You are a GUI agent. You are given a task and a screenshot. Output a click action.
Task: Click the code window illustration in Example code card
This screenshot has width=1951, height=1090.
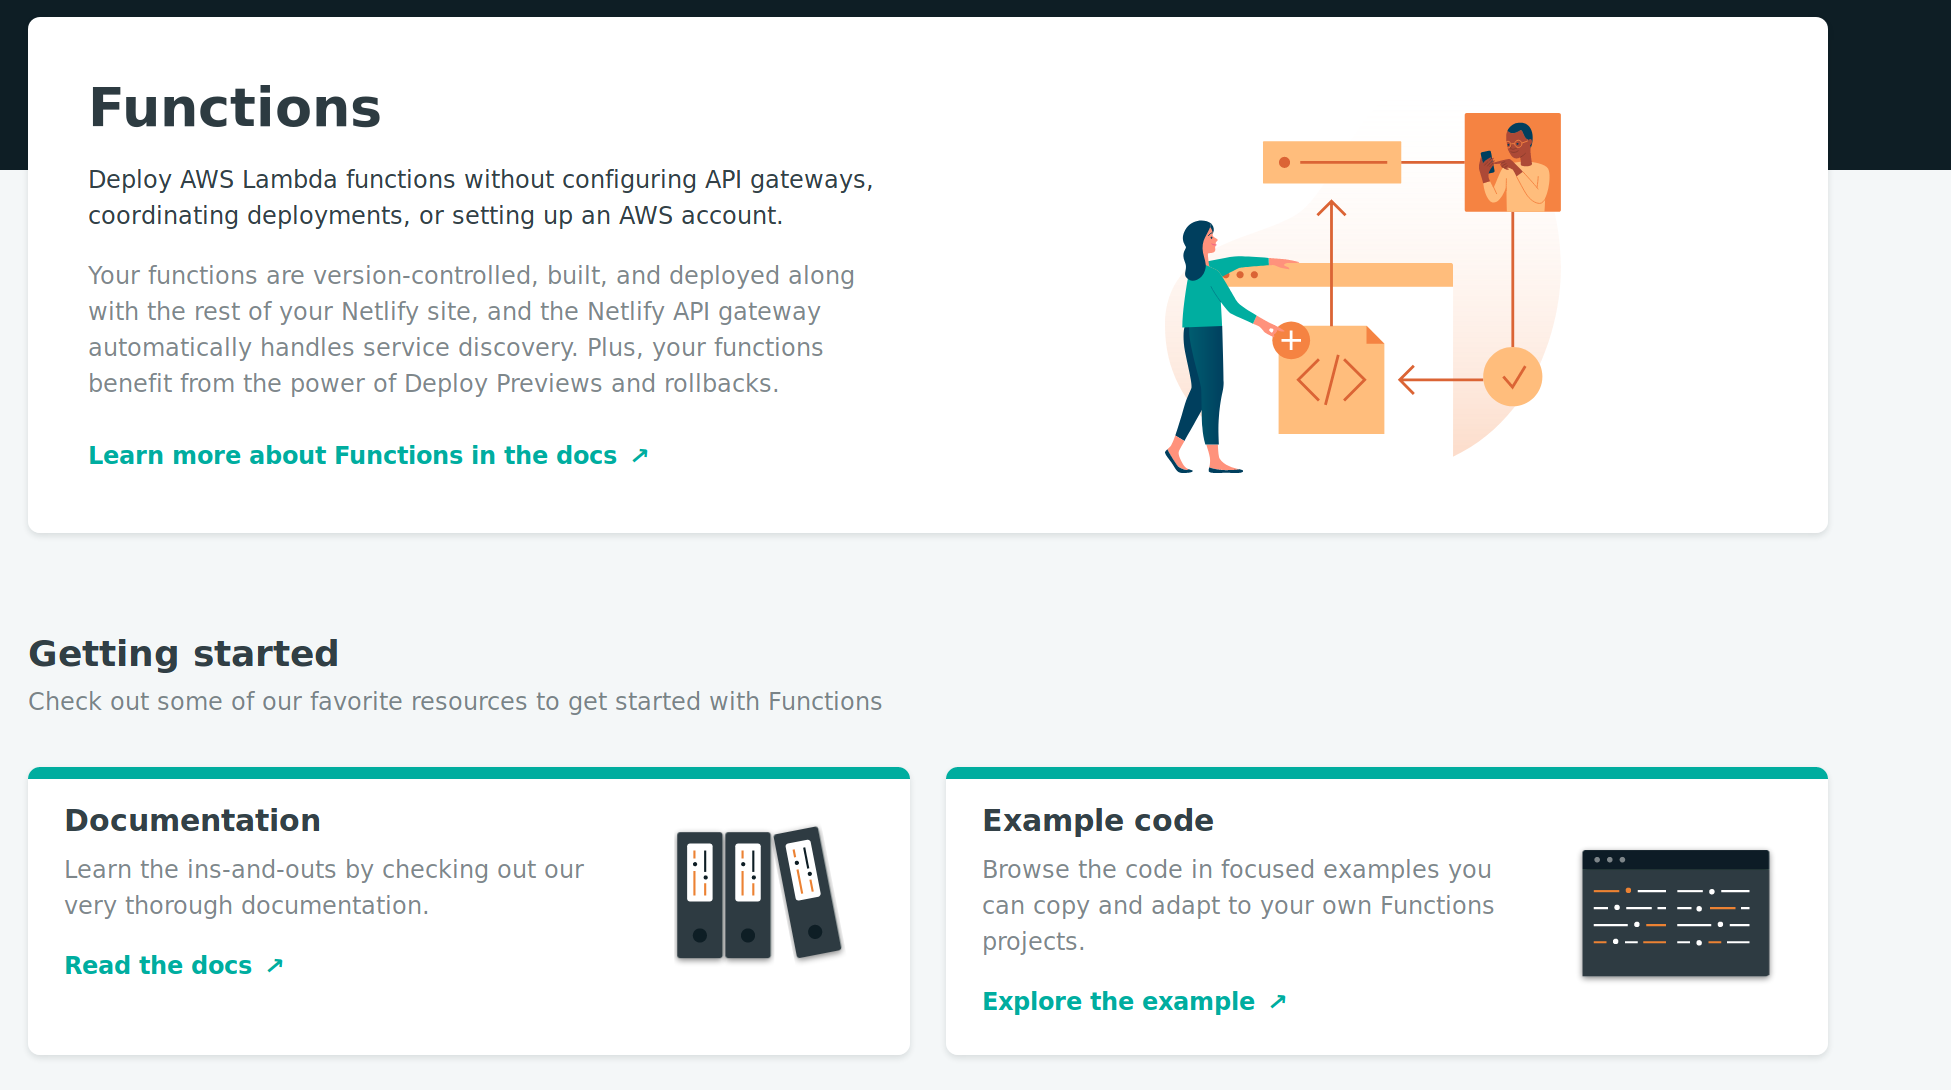tap(1675, 913)
